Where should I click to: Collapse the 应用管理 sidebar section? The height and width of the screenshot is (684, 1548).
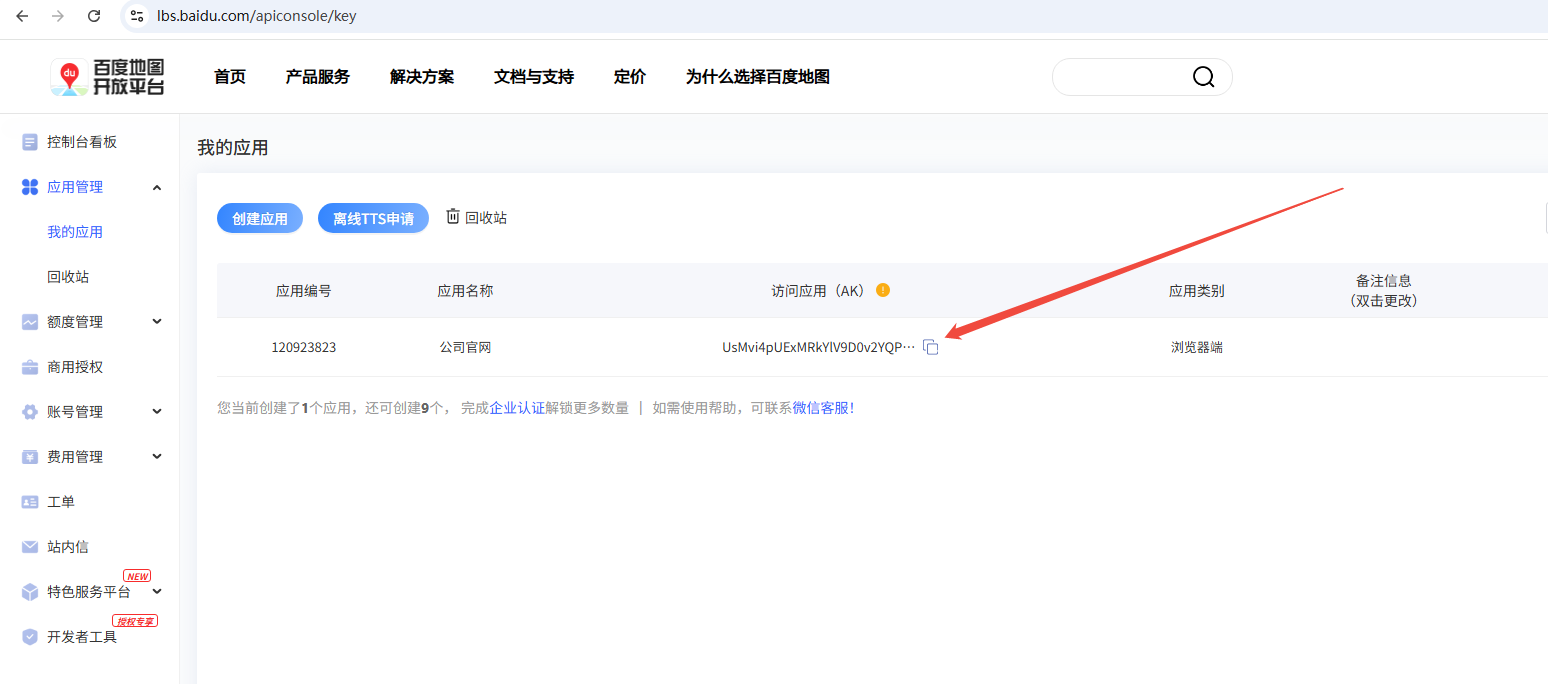(157, 187)
